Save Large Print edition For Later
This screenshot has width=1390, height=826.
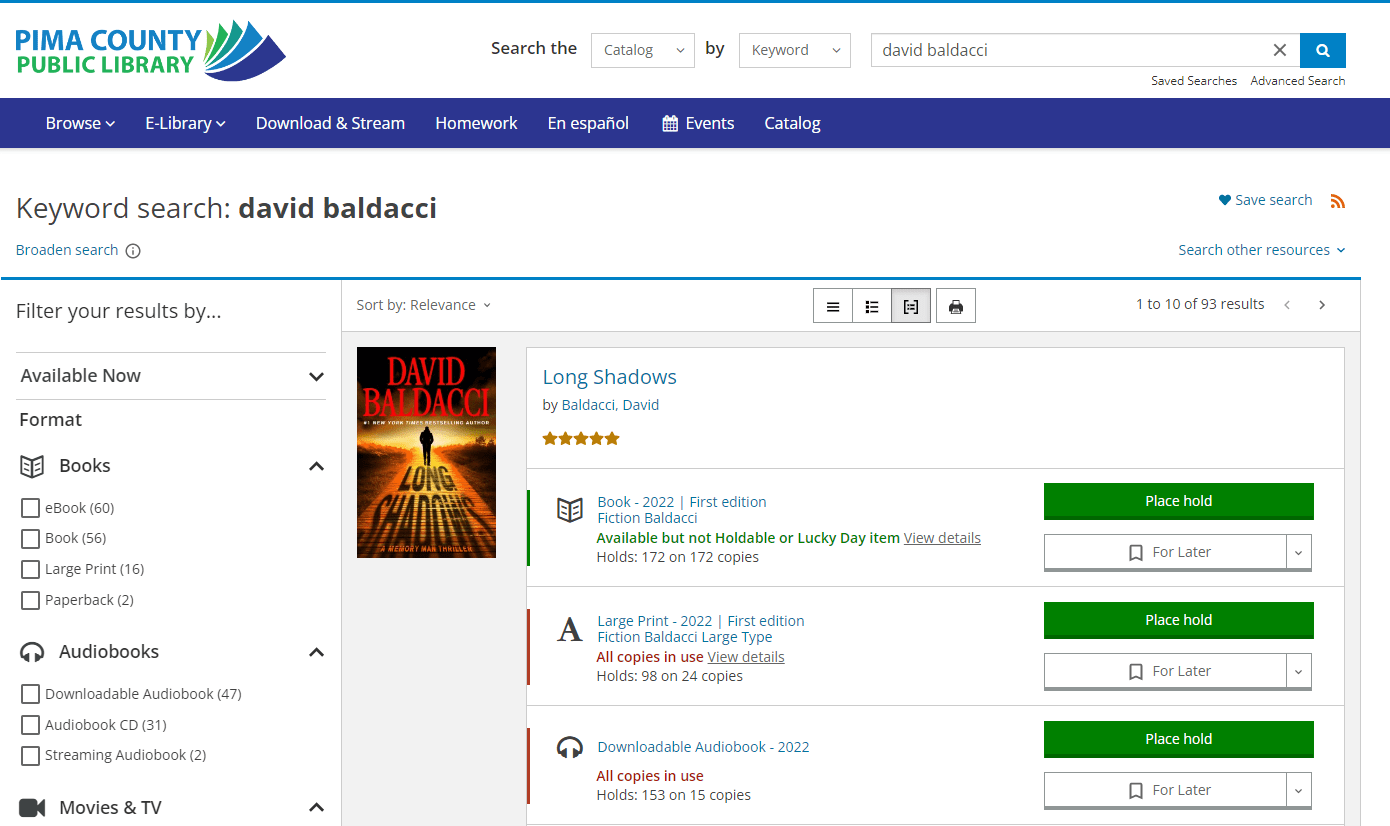[x=1166, y=671]
